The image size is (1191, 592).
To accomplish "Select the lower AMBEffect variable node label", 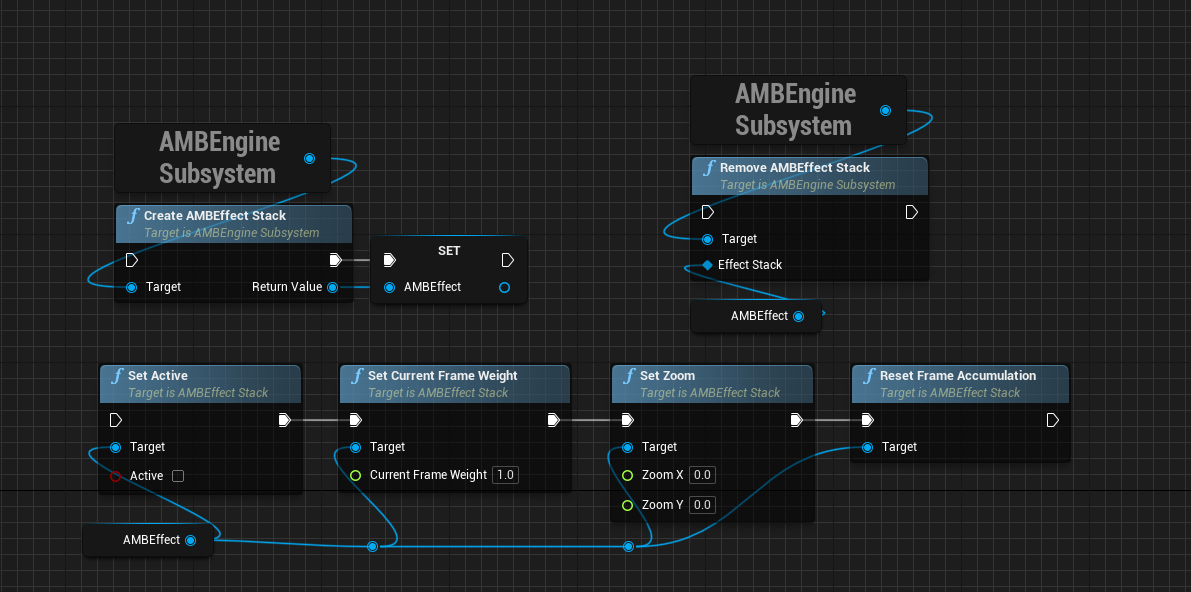I will click(x=151, y=540).
